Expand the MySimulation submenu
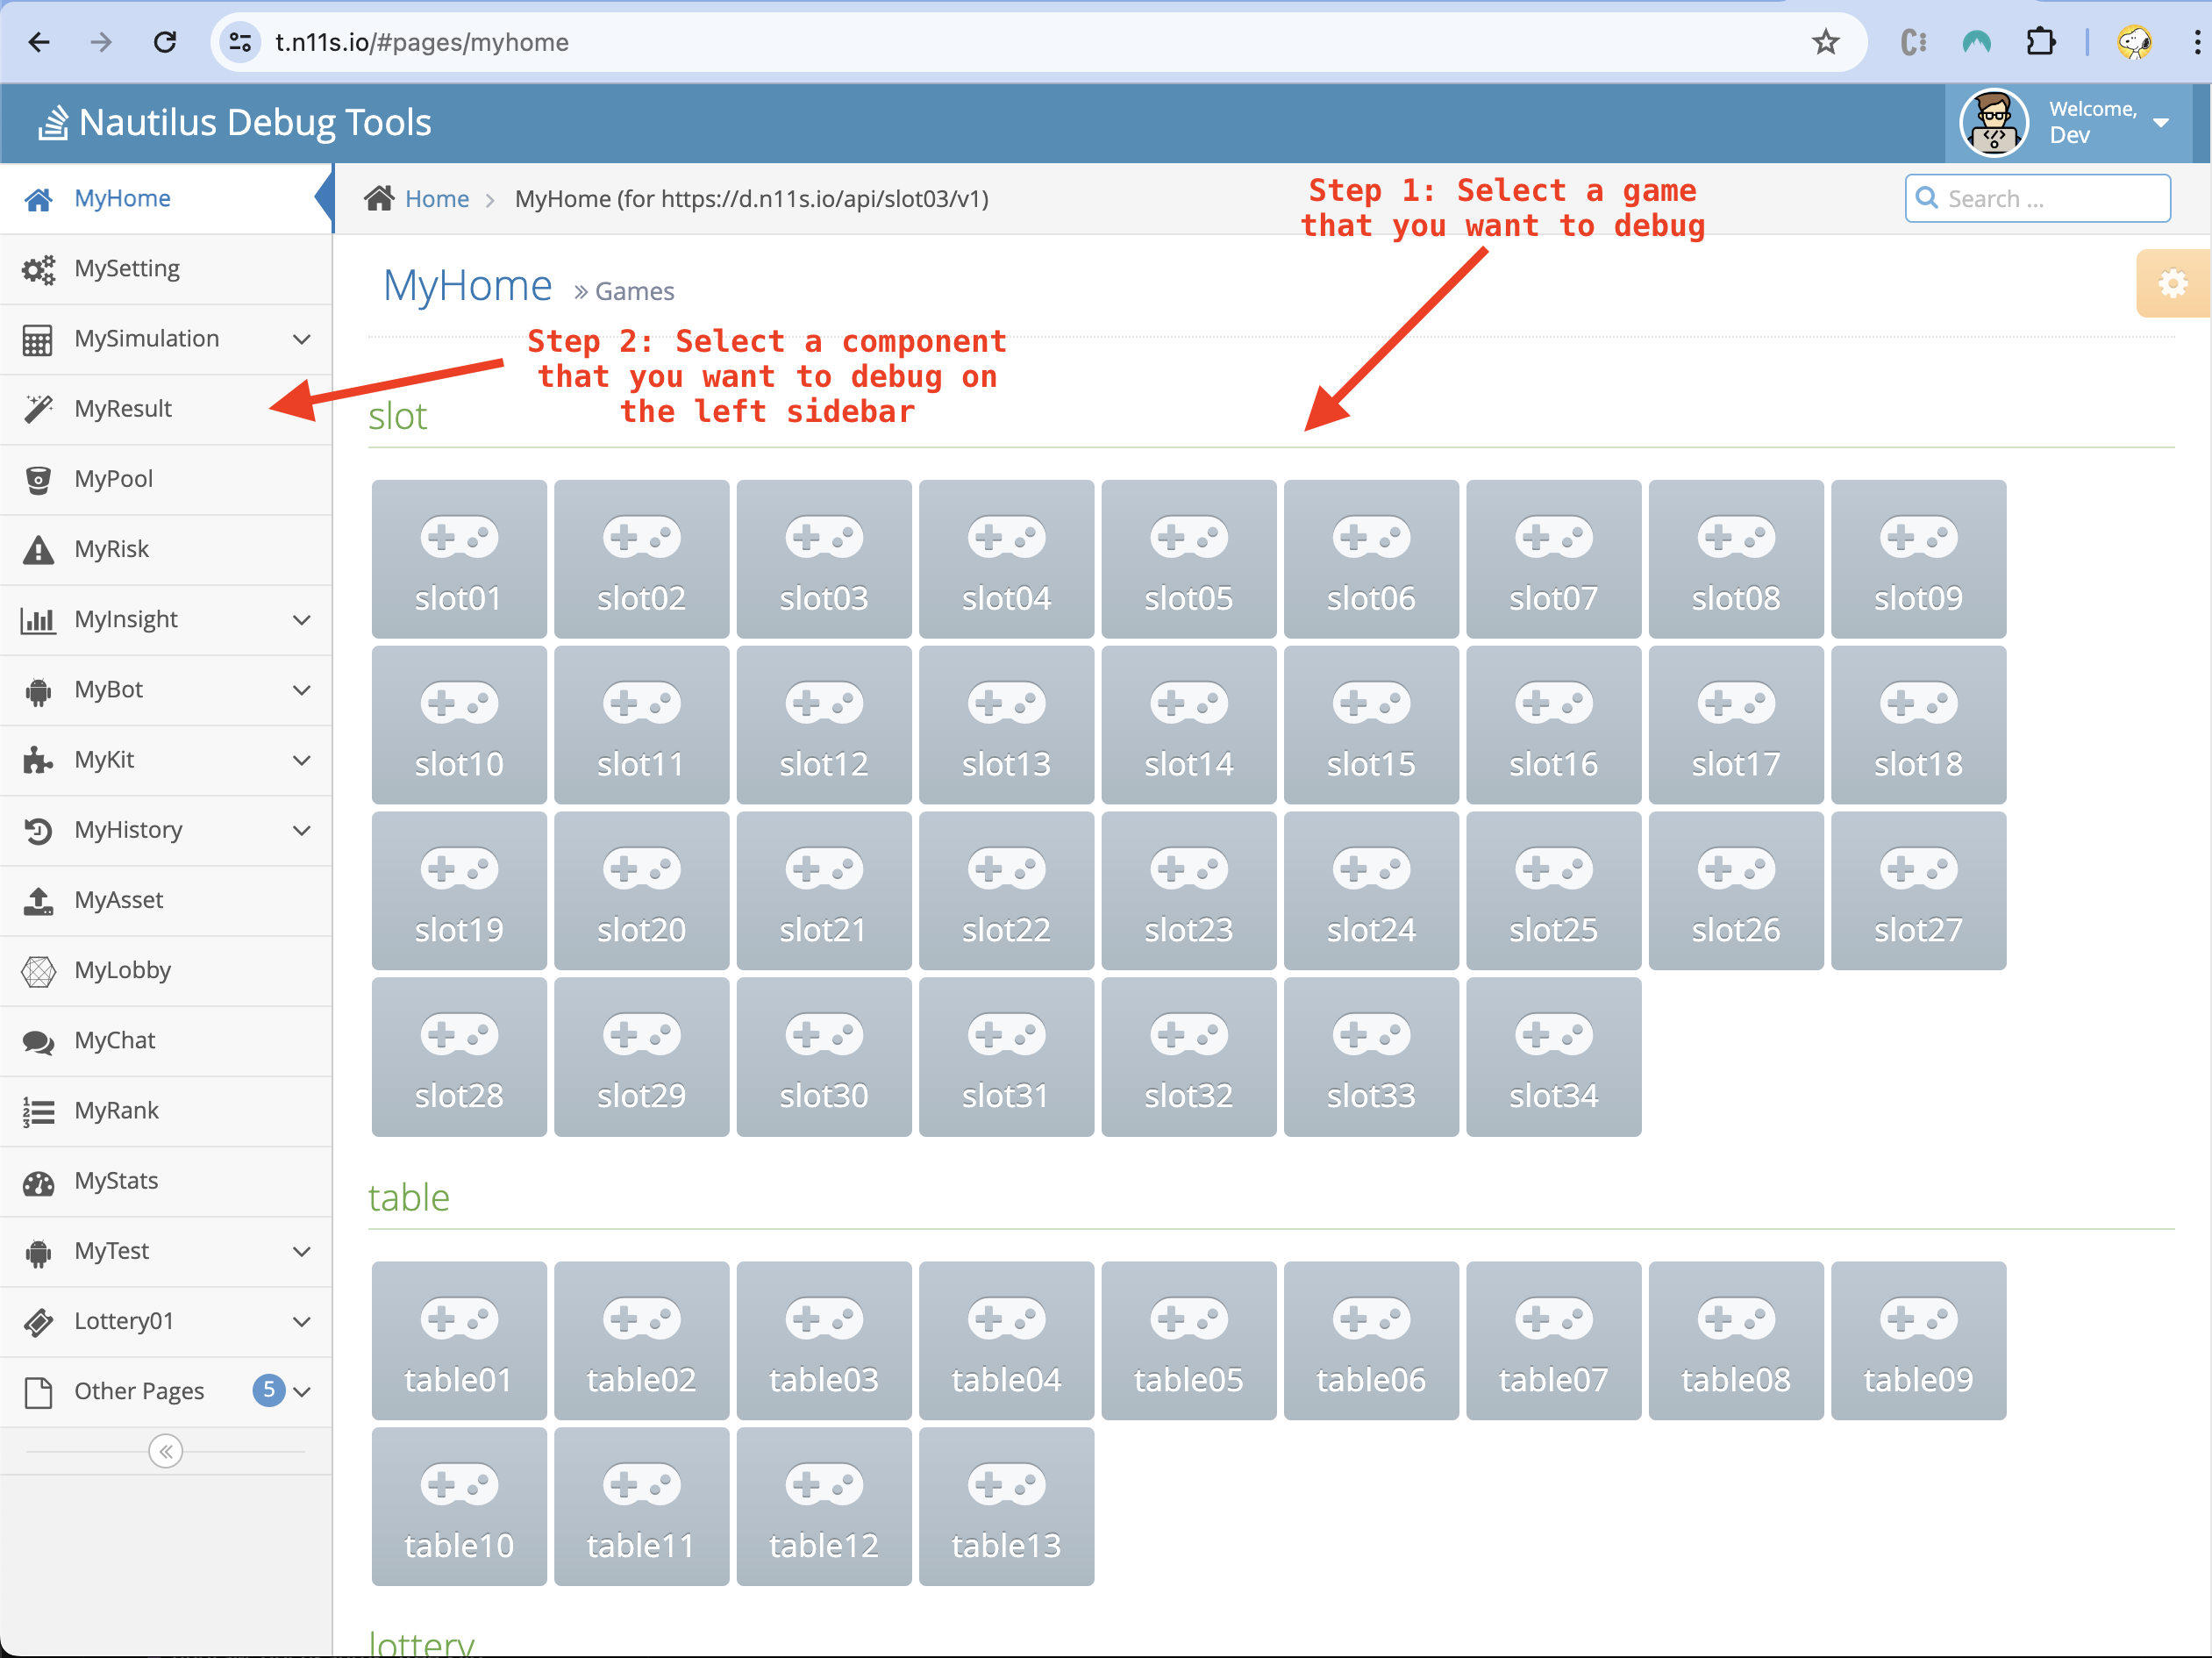Image resolution: width=2212 pixels, height=1658 pixels. pos(301,339)
